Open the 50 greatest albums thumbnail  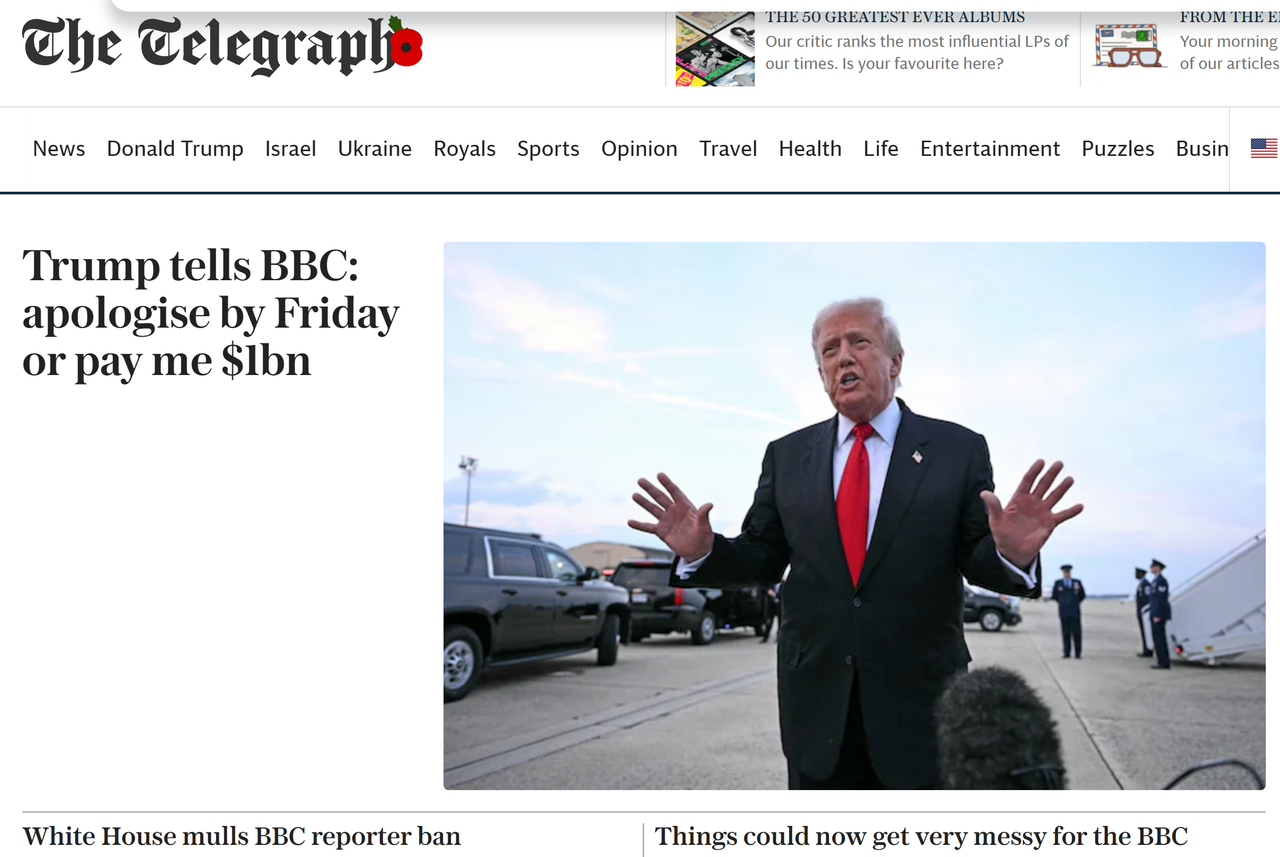tap(715, 49)
